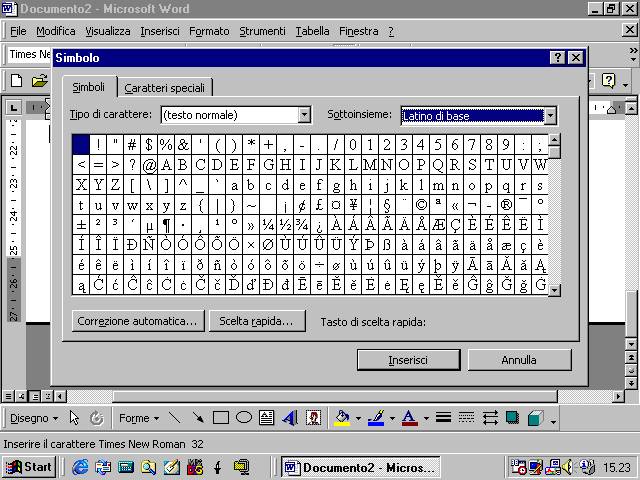Select the ¶ paragraph symbol in the grid

pyautogui.click(x=166, y=224)
